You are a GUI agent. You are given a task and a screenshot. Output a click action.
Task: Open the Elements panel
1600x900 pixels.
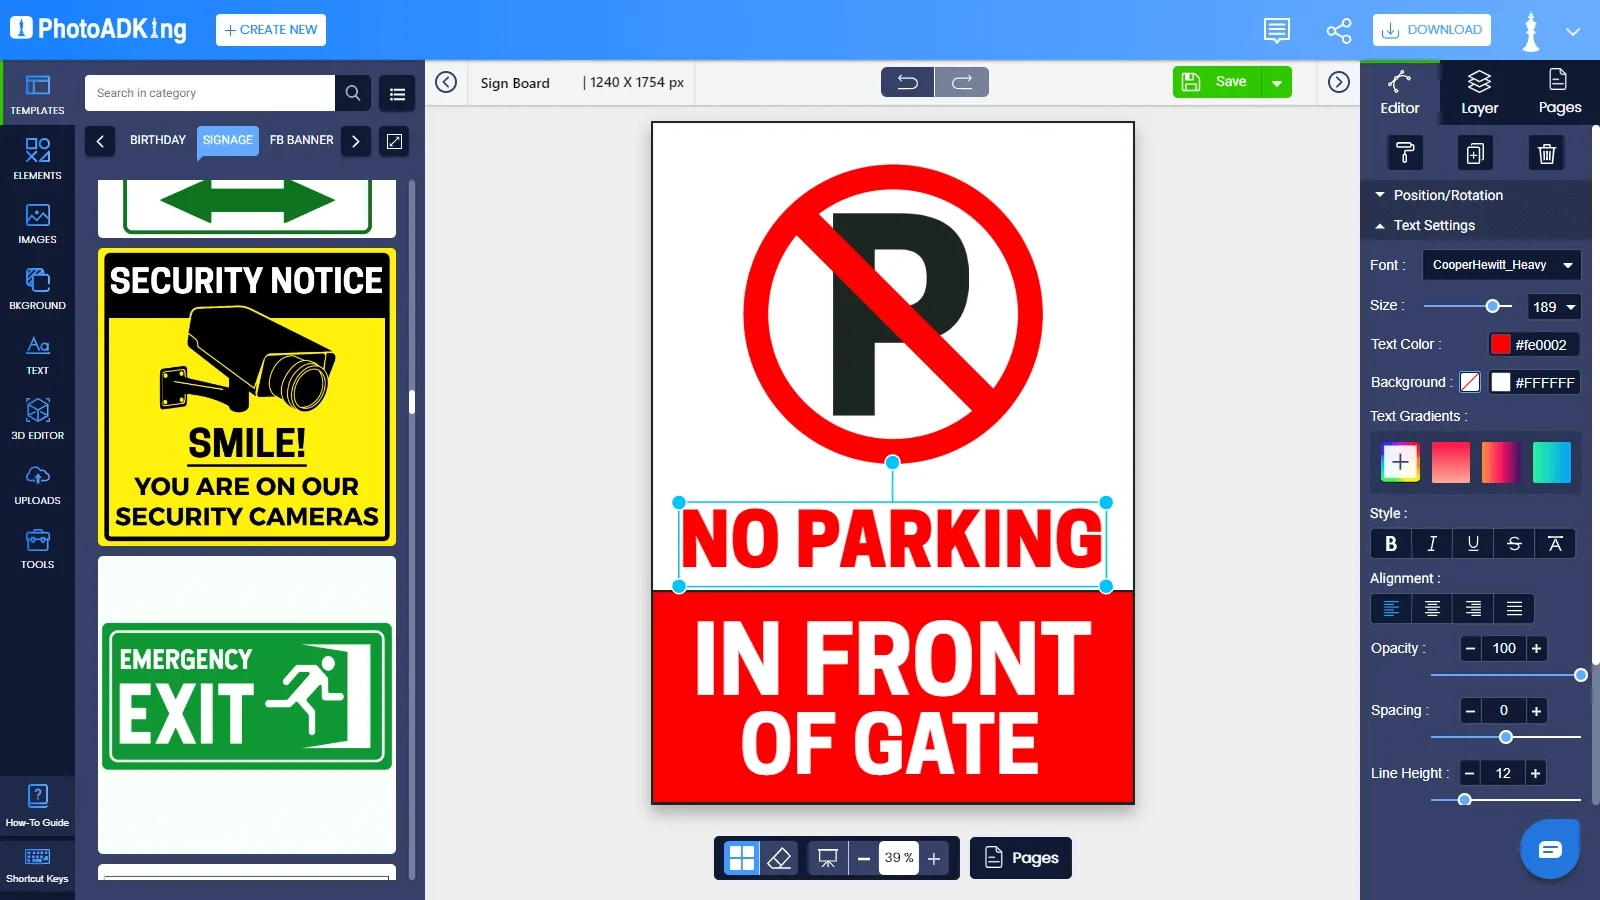pos(37,158)
